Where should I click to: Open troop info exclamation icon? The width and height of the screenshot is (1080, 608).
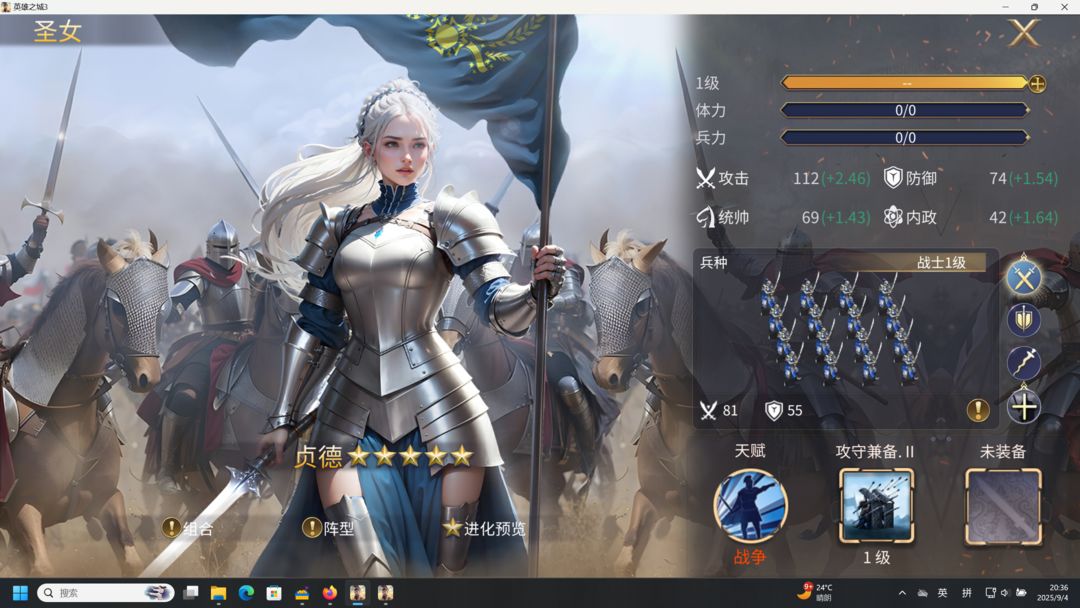coord(977,410)
